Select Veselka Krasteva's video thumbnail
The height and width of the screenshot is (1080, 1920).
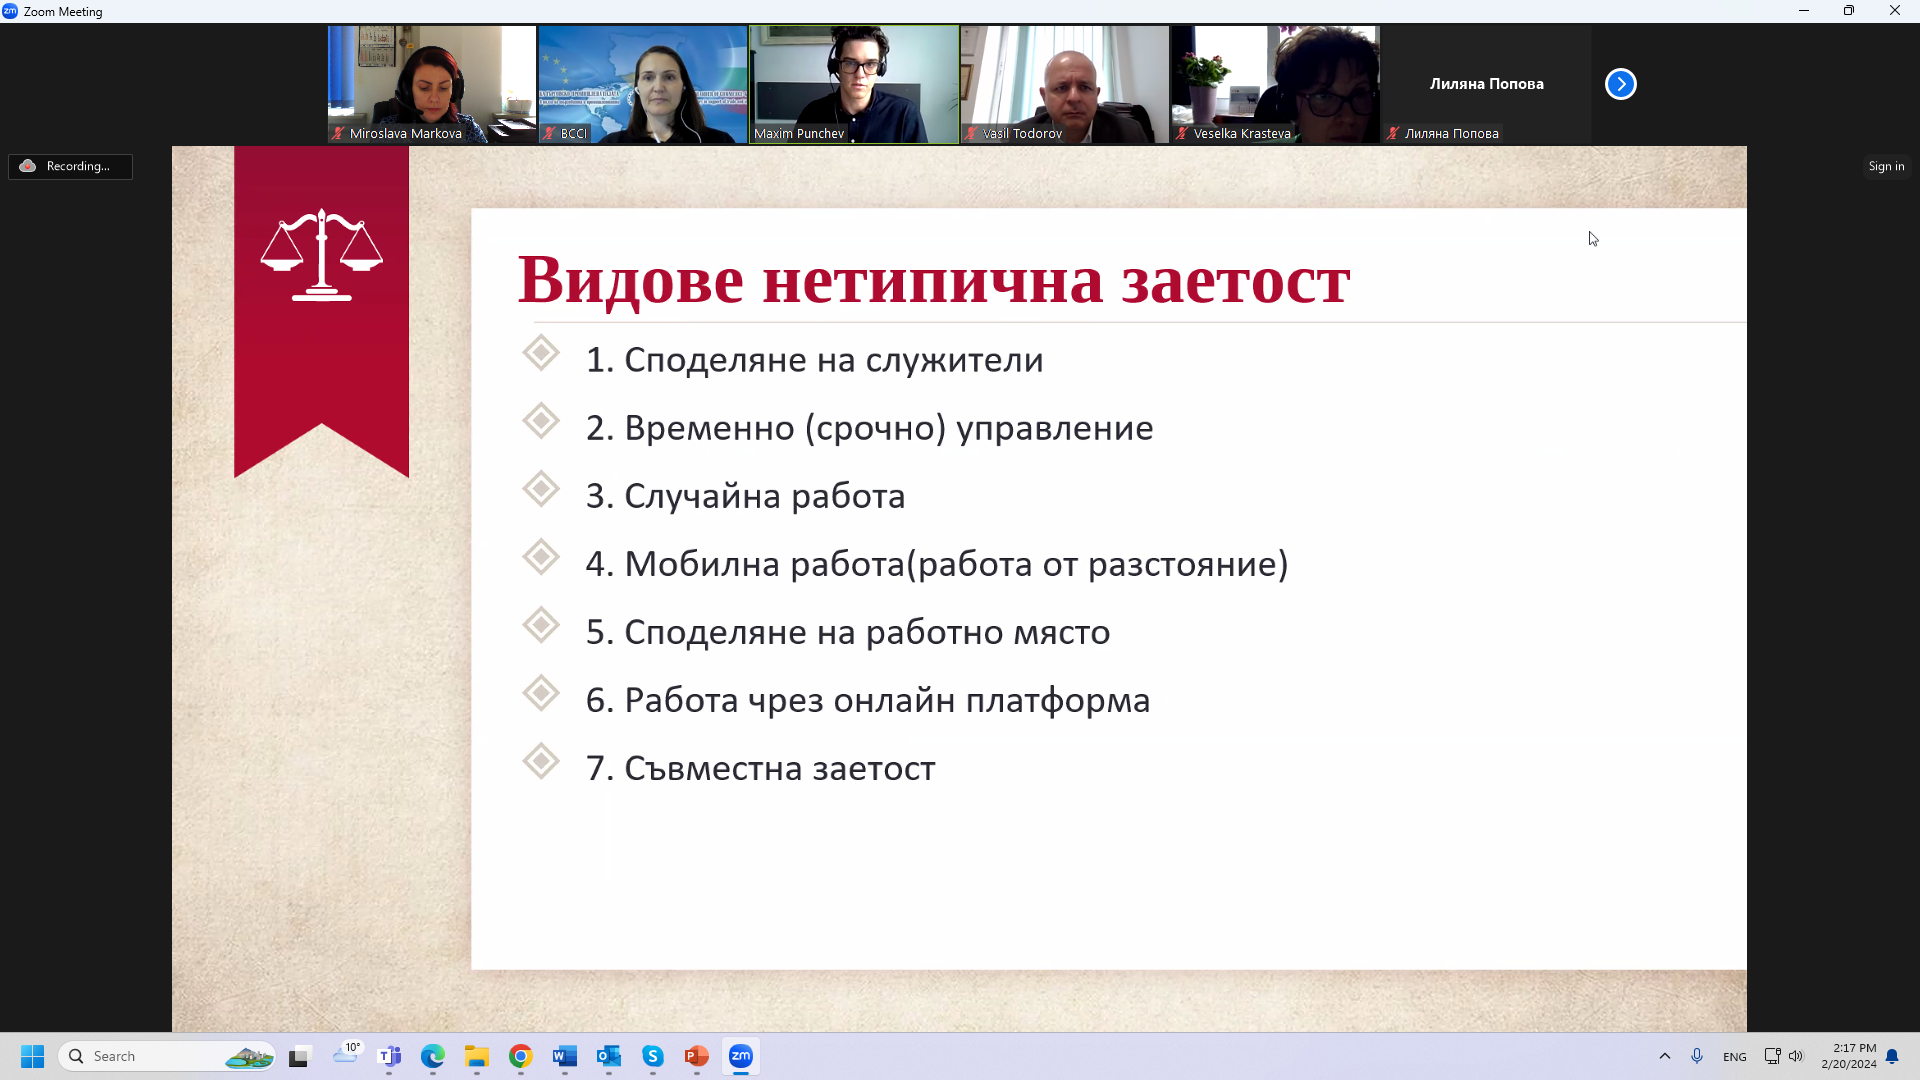pos(1276,84)
